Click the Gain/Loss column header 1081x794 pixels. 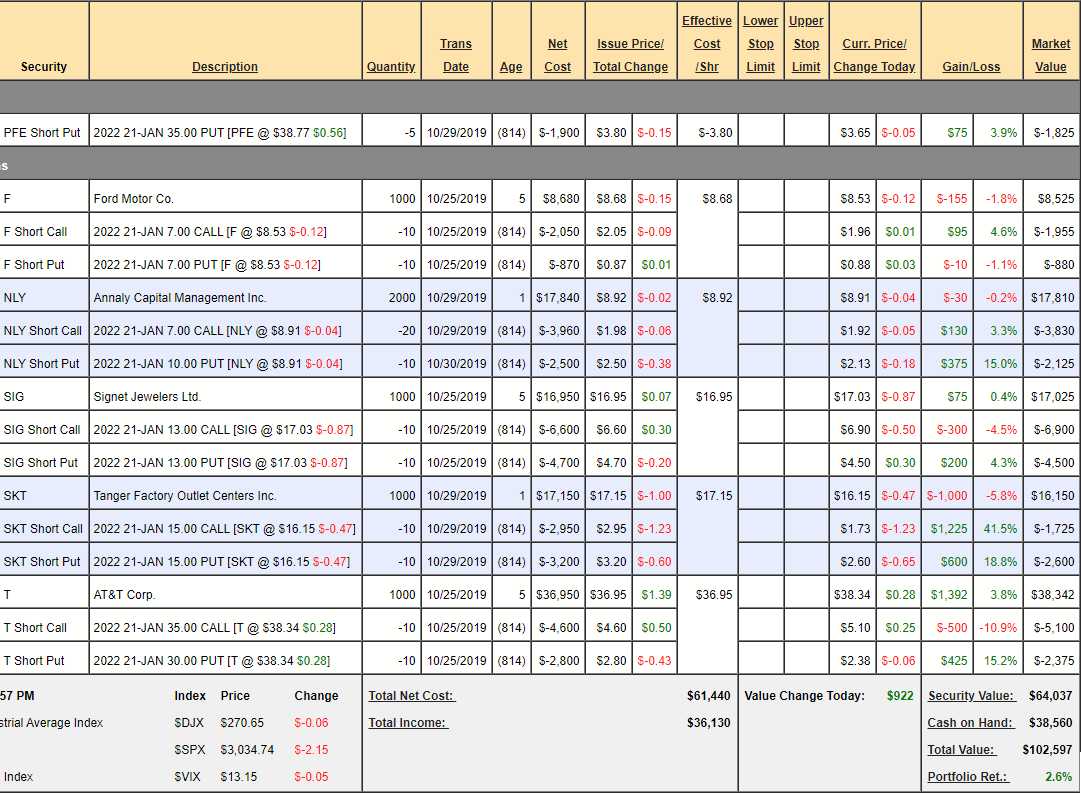click(x=970, y=67)
